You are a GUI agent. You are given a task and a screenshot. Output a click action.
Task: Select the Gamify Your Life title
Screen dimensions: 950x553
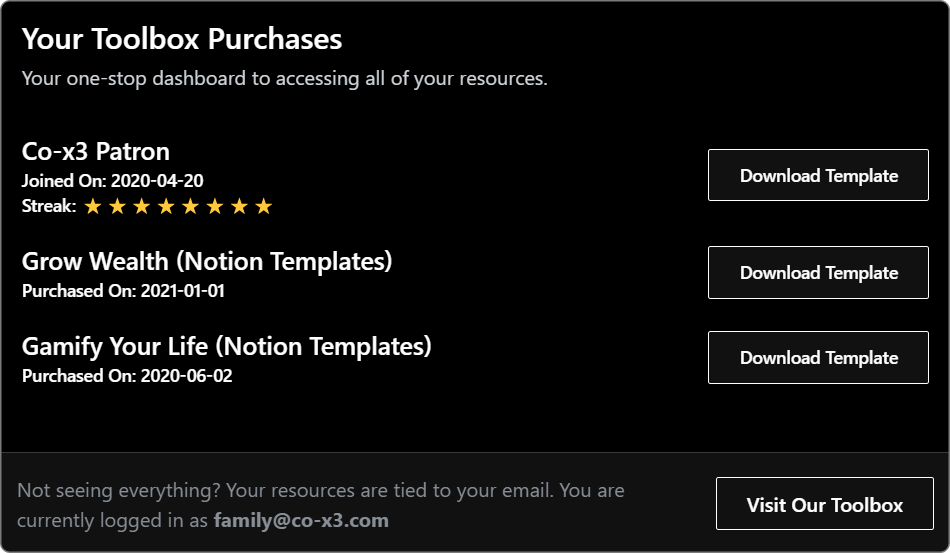[x=227, y=346]
